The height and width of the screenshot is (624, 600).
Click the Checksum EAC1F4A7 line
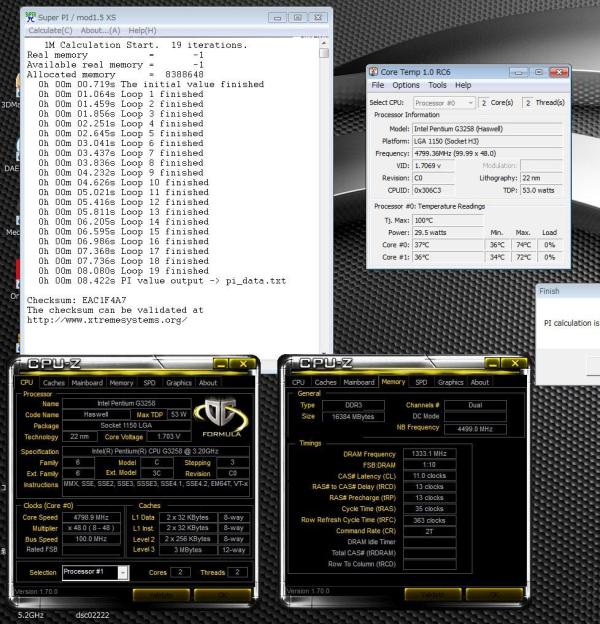point(76,300)
